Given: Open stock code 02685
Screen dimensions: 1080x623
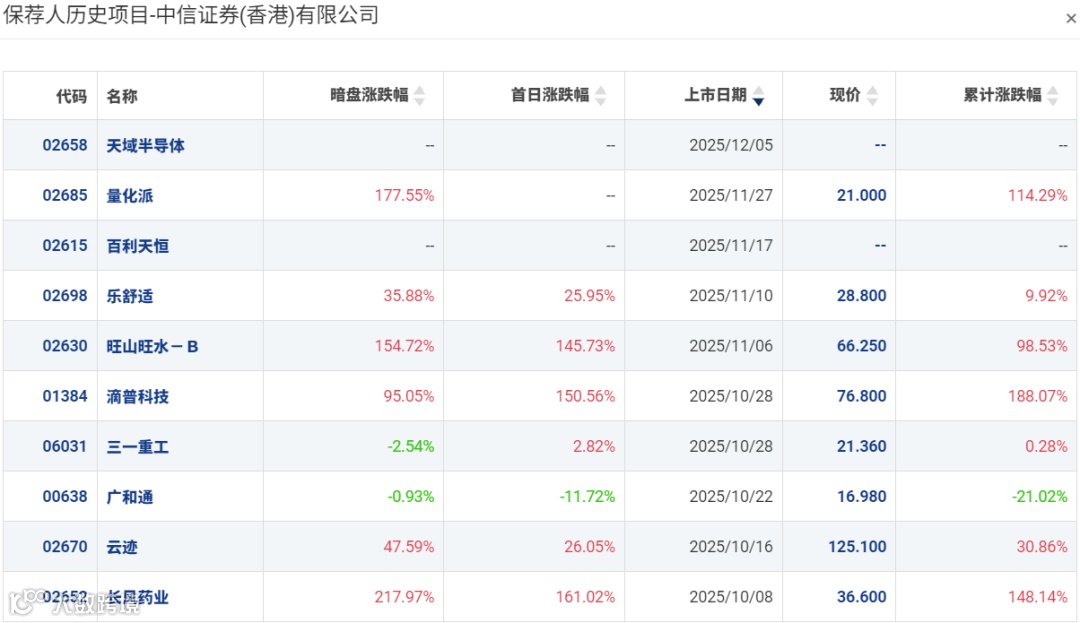Looking at the screenshot, I should pos(65,196).
